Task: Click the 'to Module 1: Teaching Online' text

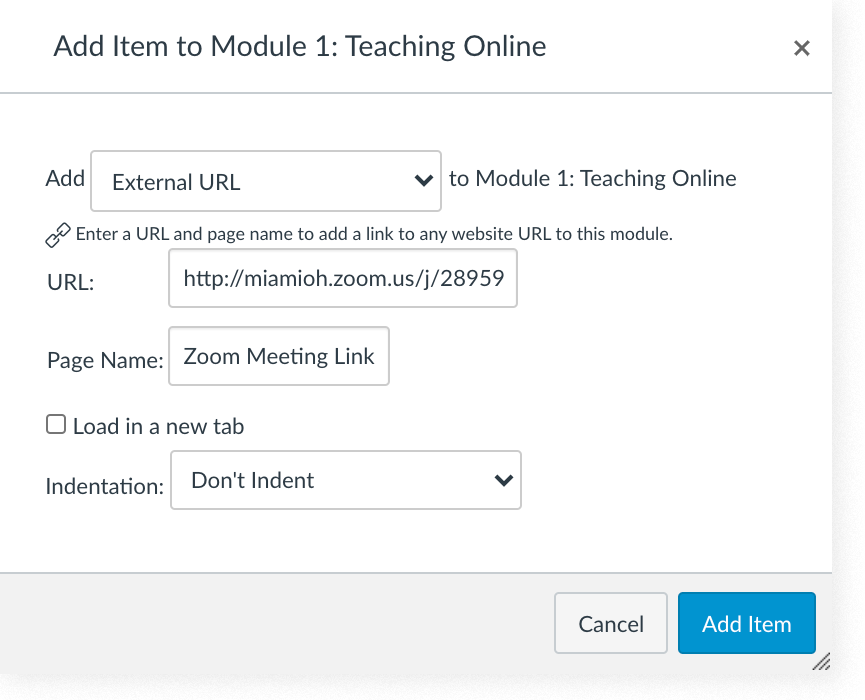Action: coord(592,179)
